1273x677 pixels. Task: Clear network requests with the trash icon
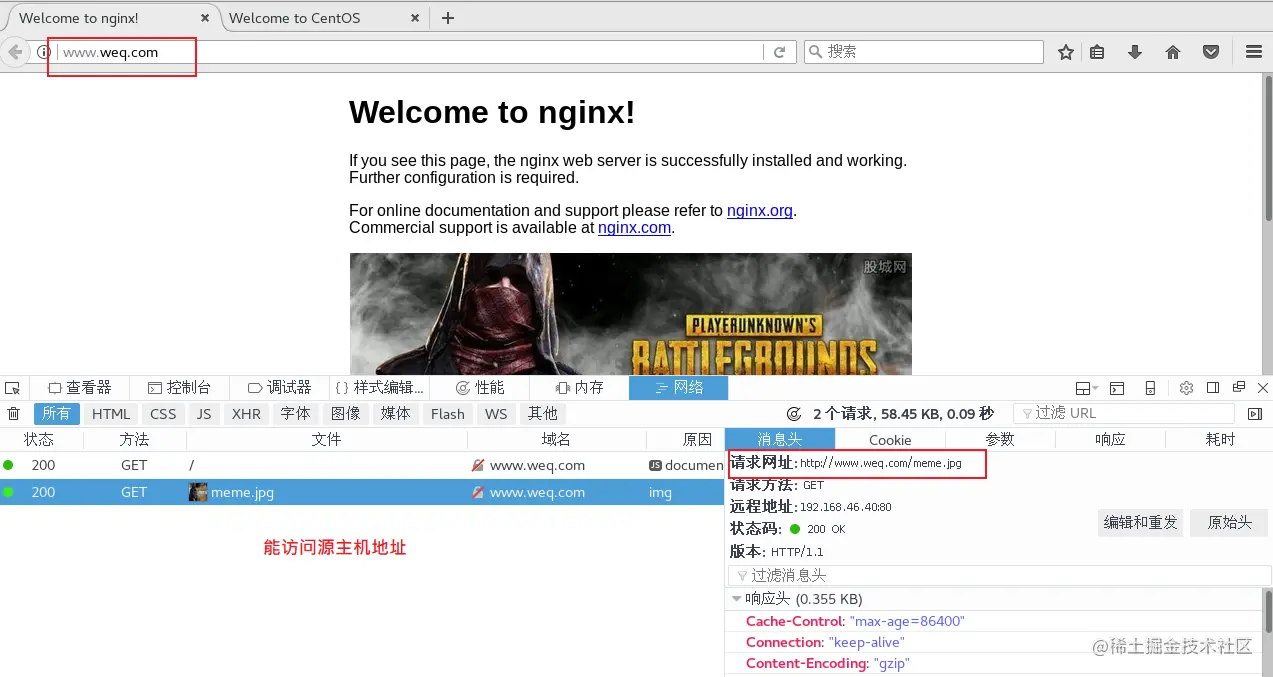tap(14, 413)
